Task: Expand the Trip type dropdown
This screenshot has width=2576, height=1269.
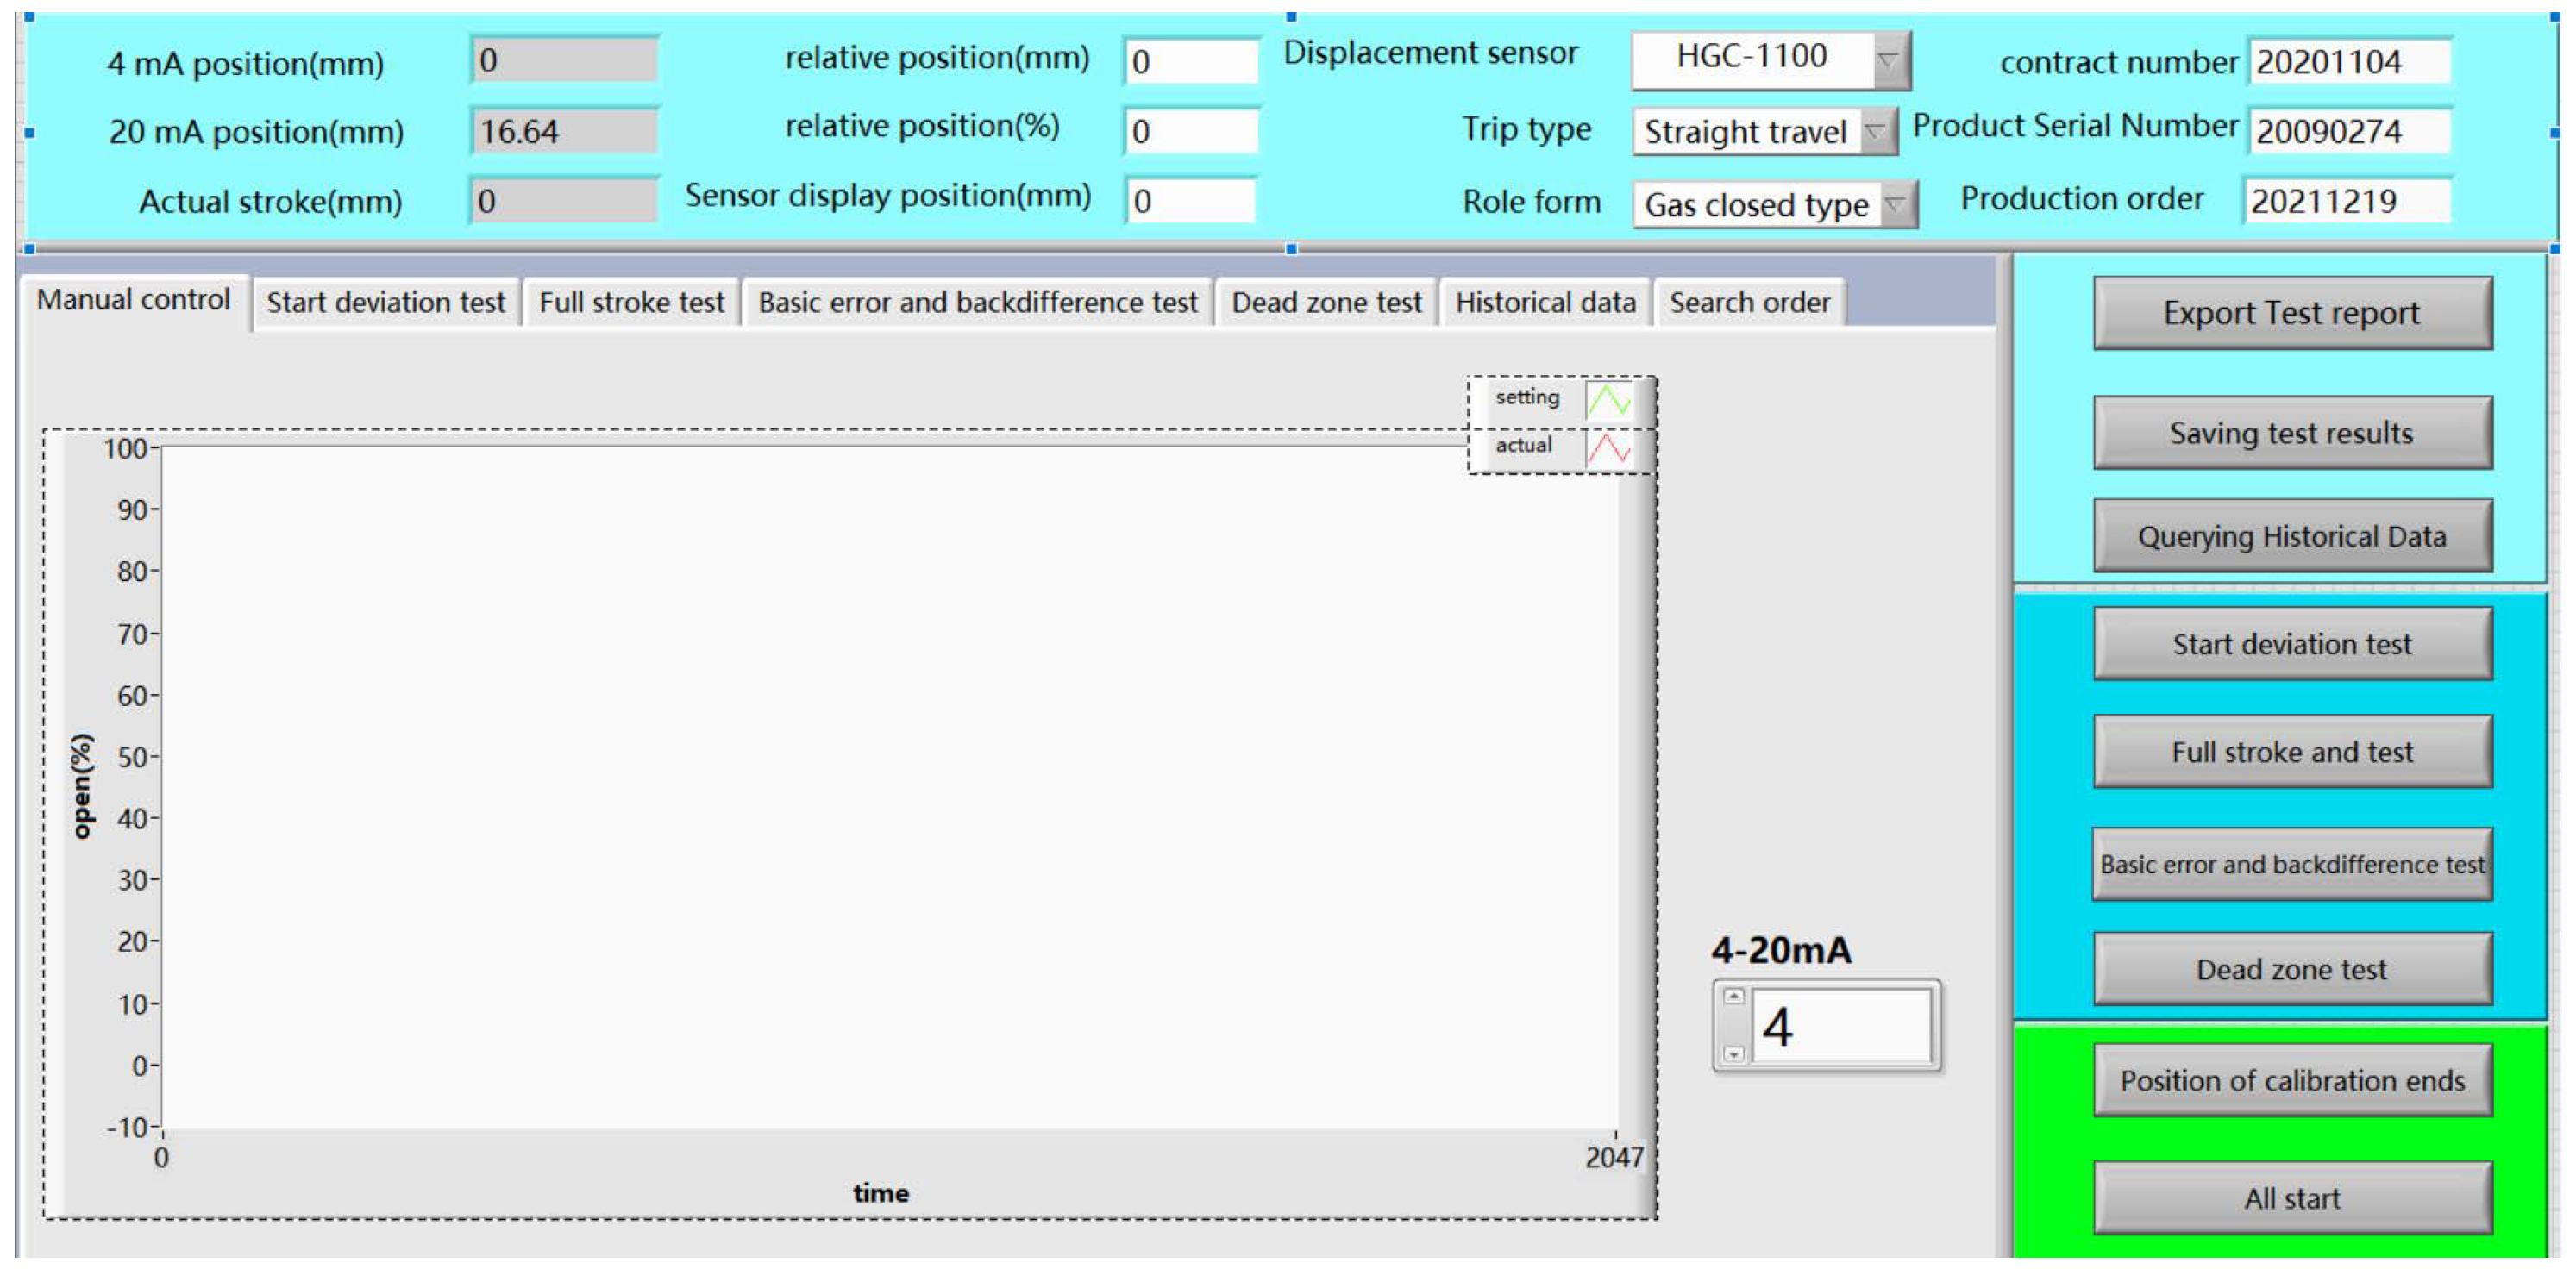Action: coord(1875,131)
